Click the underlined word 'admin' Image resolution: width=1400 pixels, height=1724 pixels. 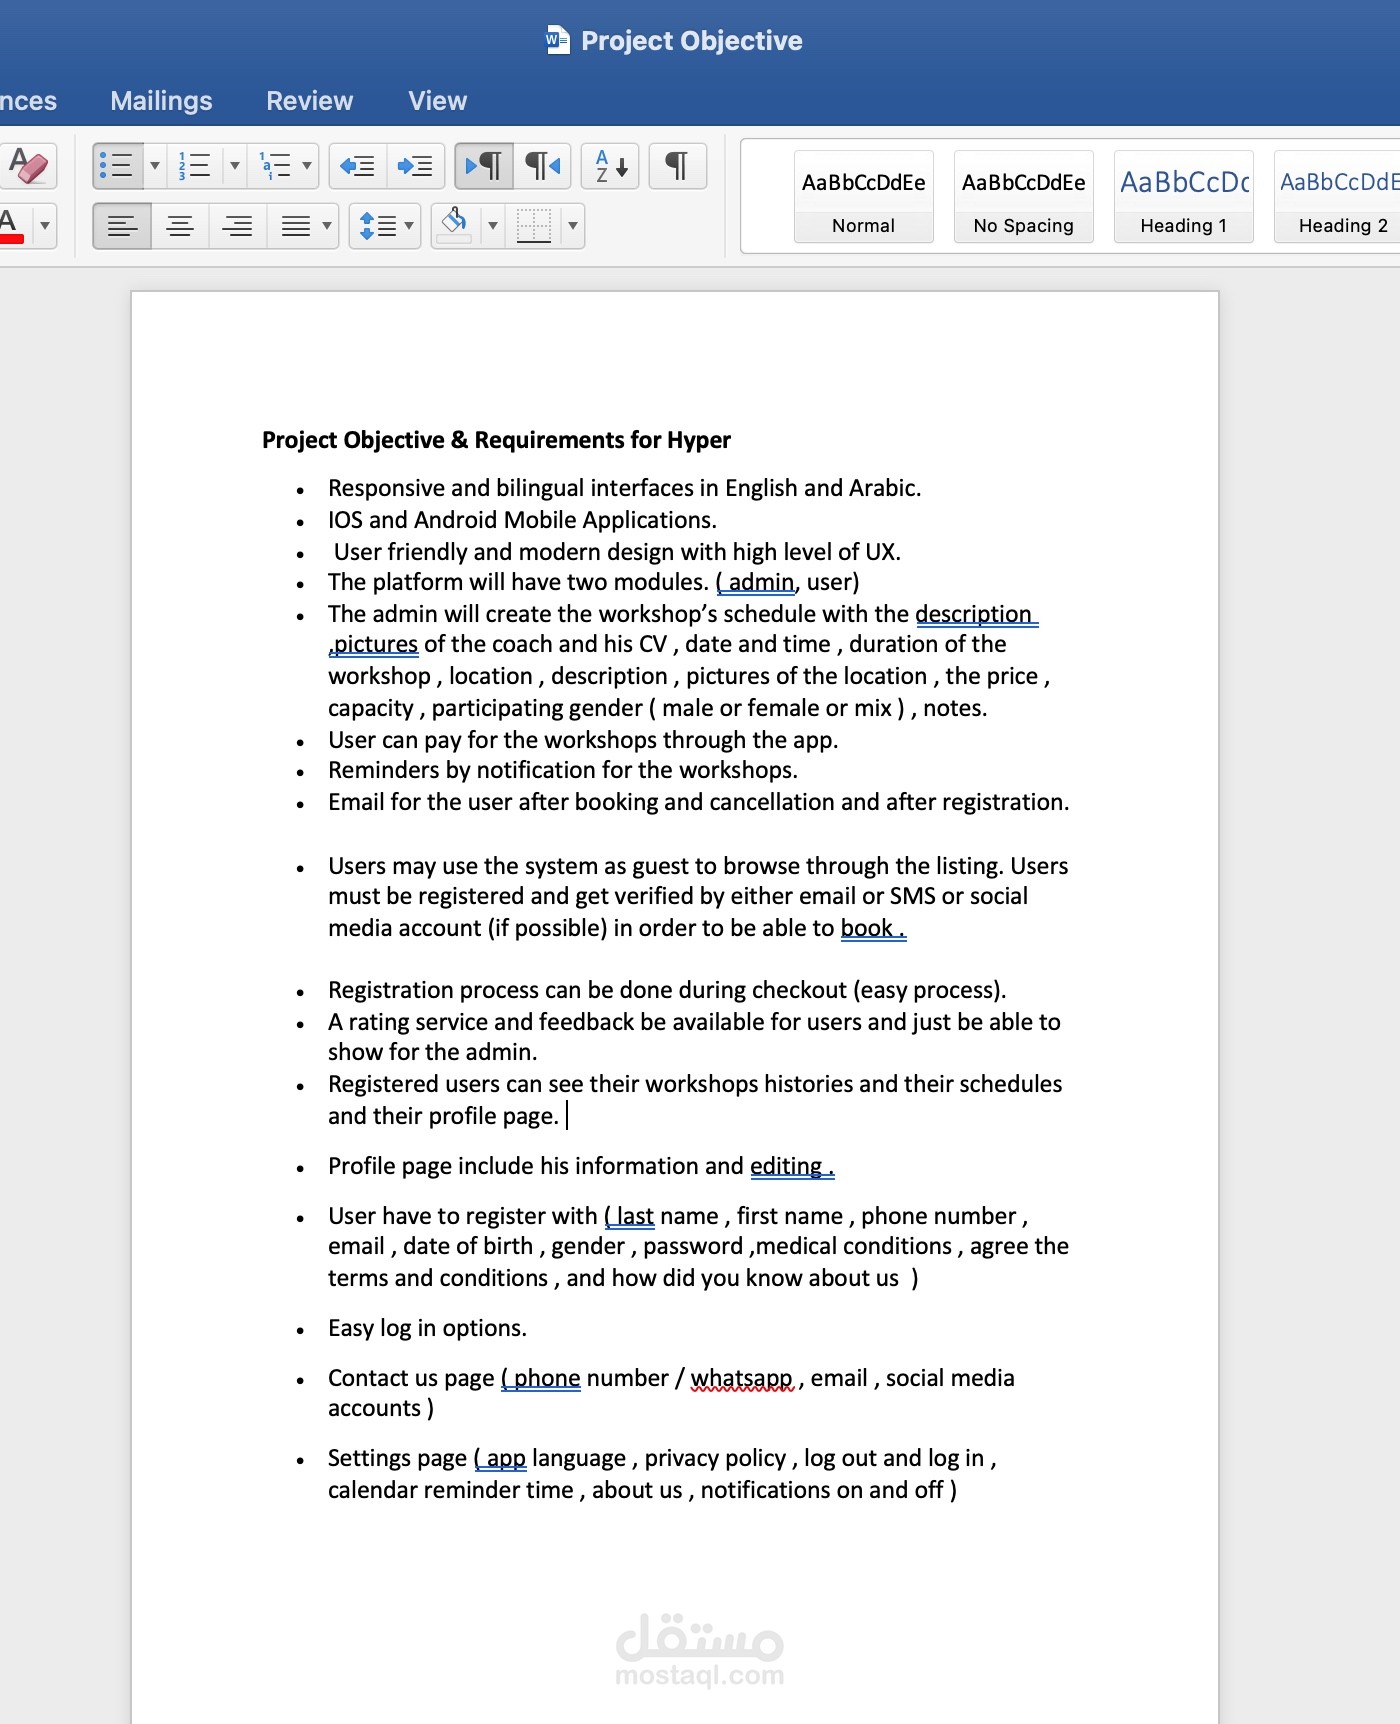(761, 582)
